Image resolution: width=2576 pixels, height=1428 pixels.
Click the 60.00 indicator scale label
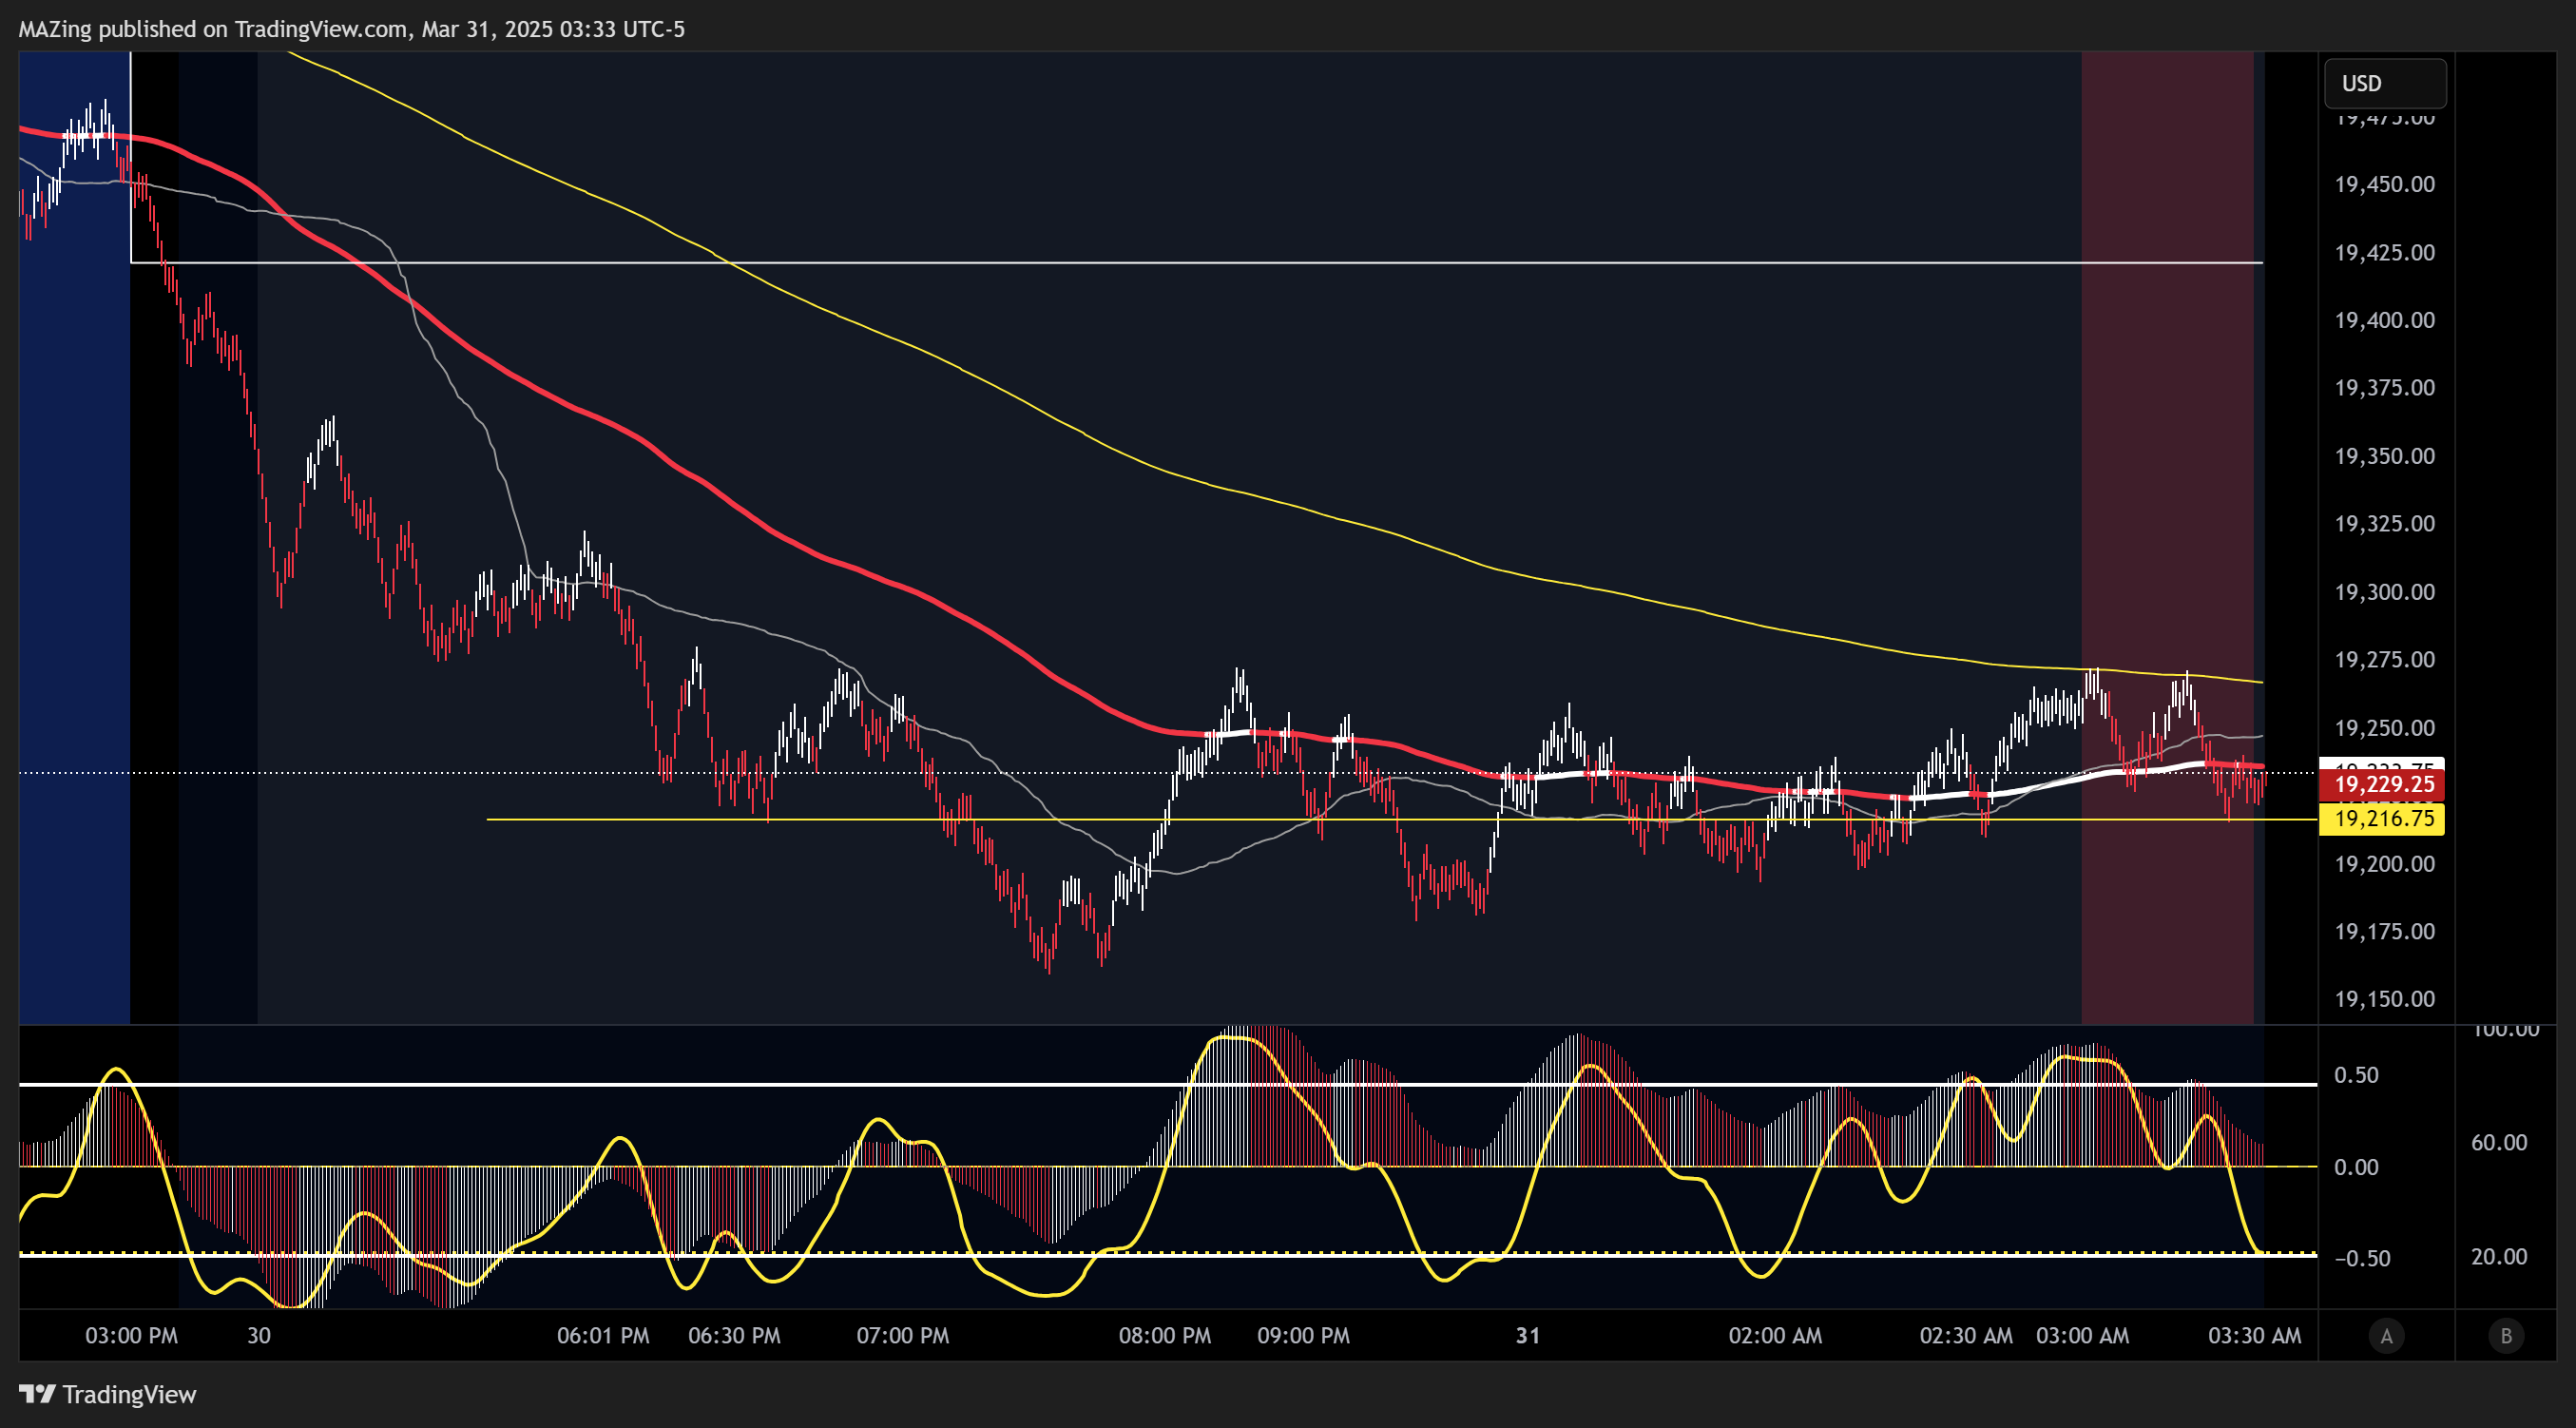coord(2499,1142)
